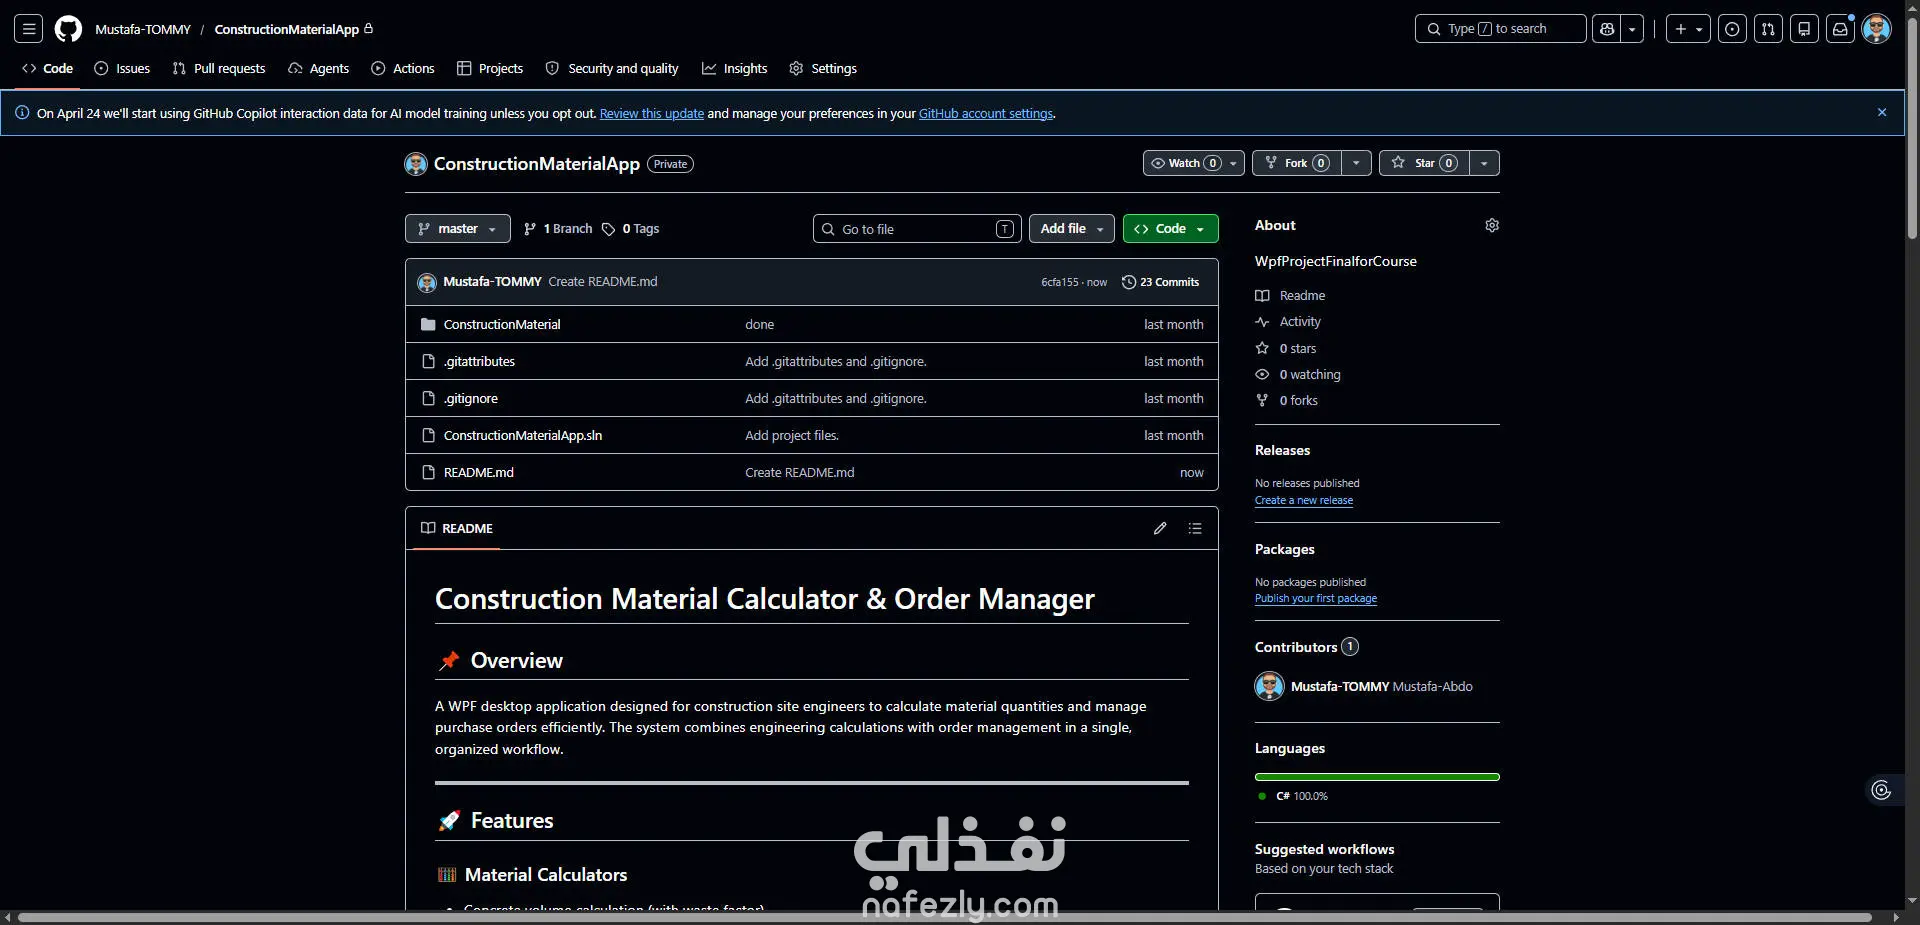1920x925 pixels.
Task: Star the ConstructionMaterialApp repository
Action: coord(1424,163)
